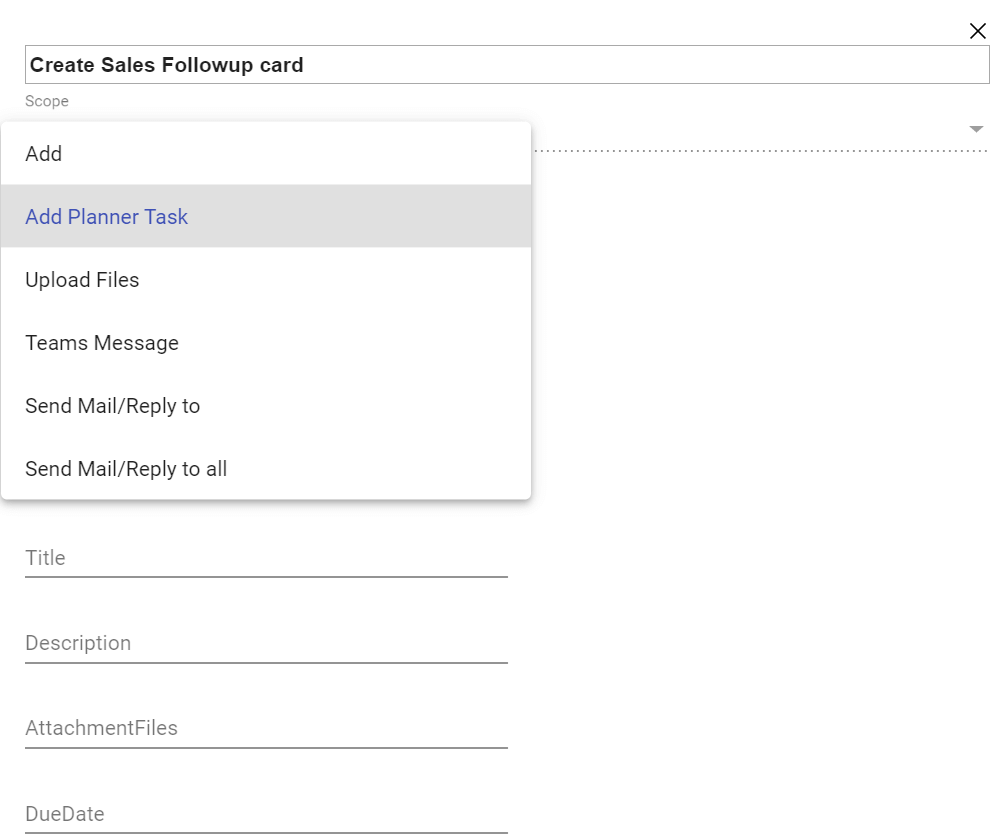Click the DueDate placeholder text
Screen dimensions: 997x840
click(x=65, y=814)
